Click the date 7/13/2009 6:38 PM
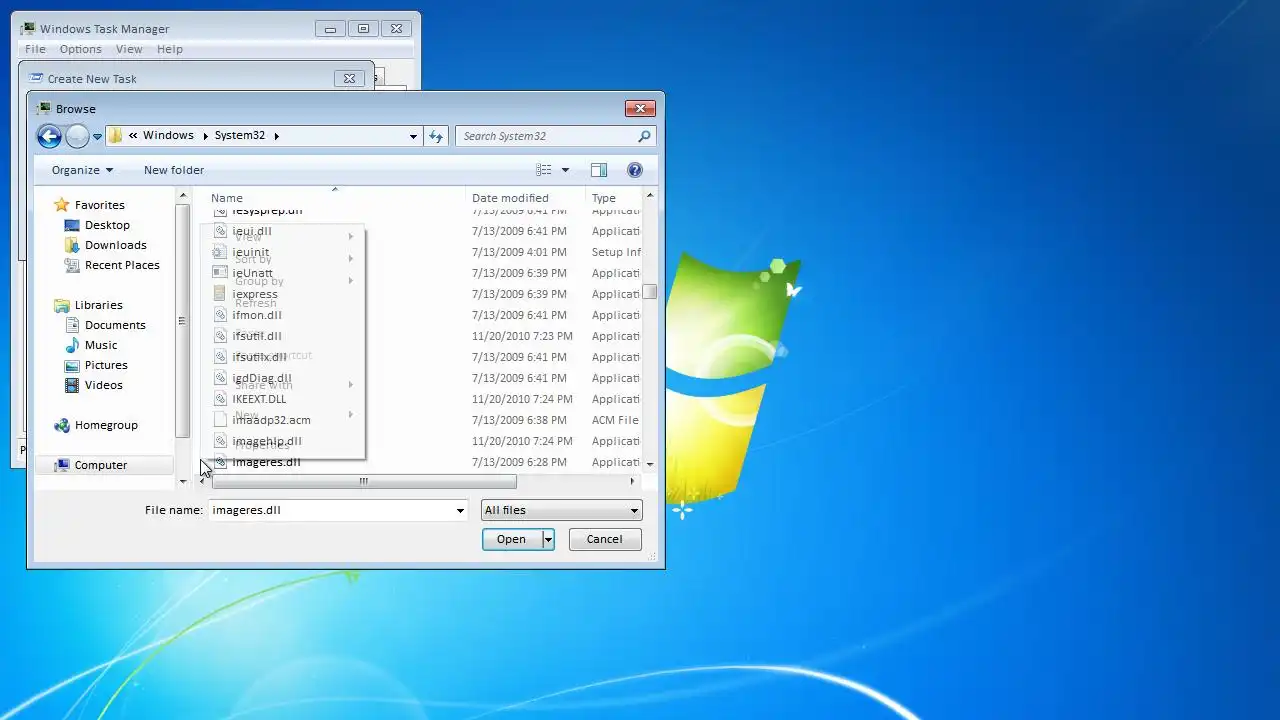 [x=519, y=420]
